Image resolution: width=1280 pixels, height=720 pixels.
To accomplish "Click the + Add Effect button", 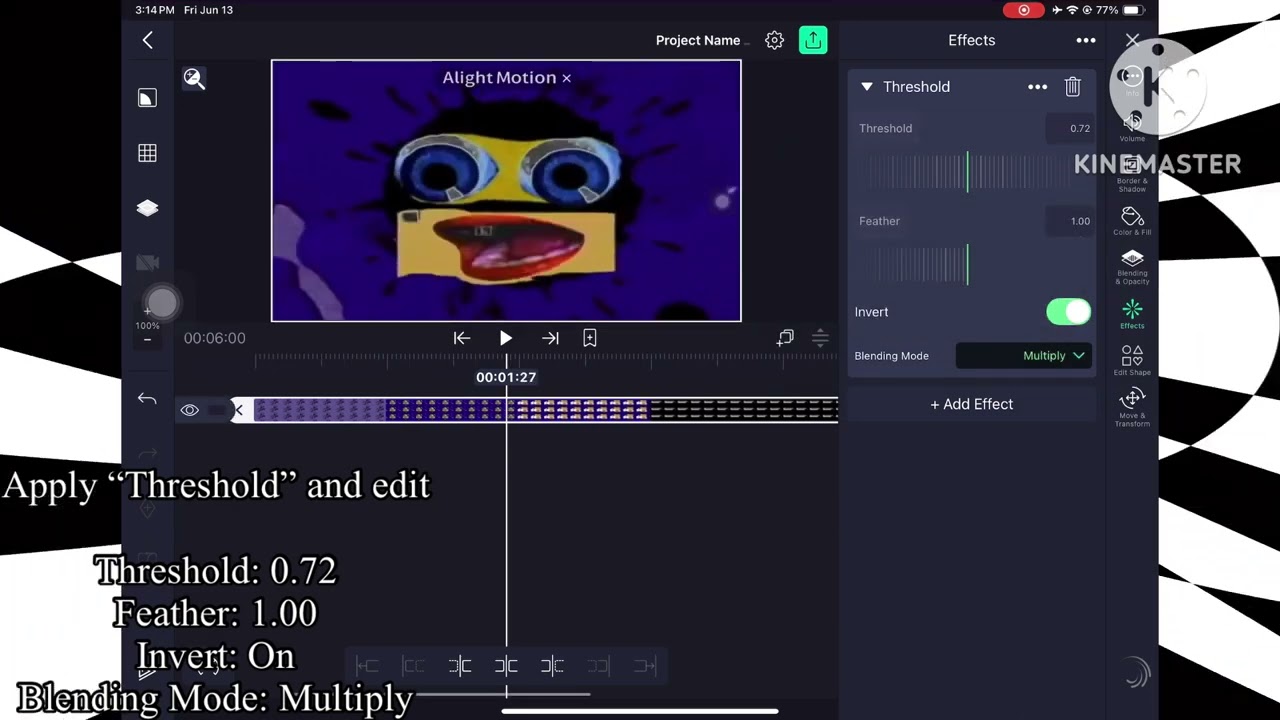I will [x=972, y=404].
